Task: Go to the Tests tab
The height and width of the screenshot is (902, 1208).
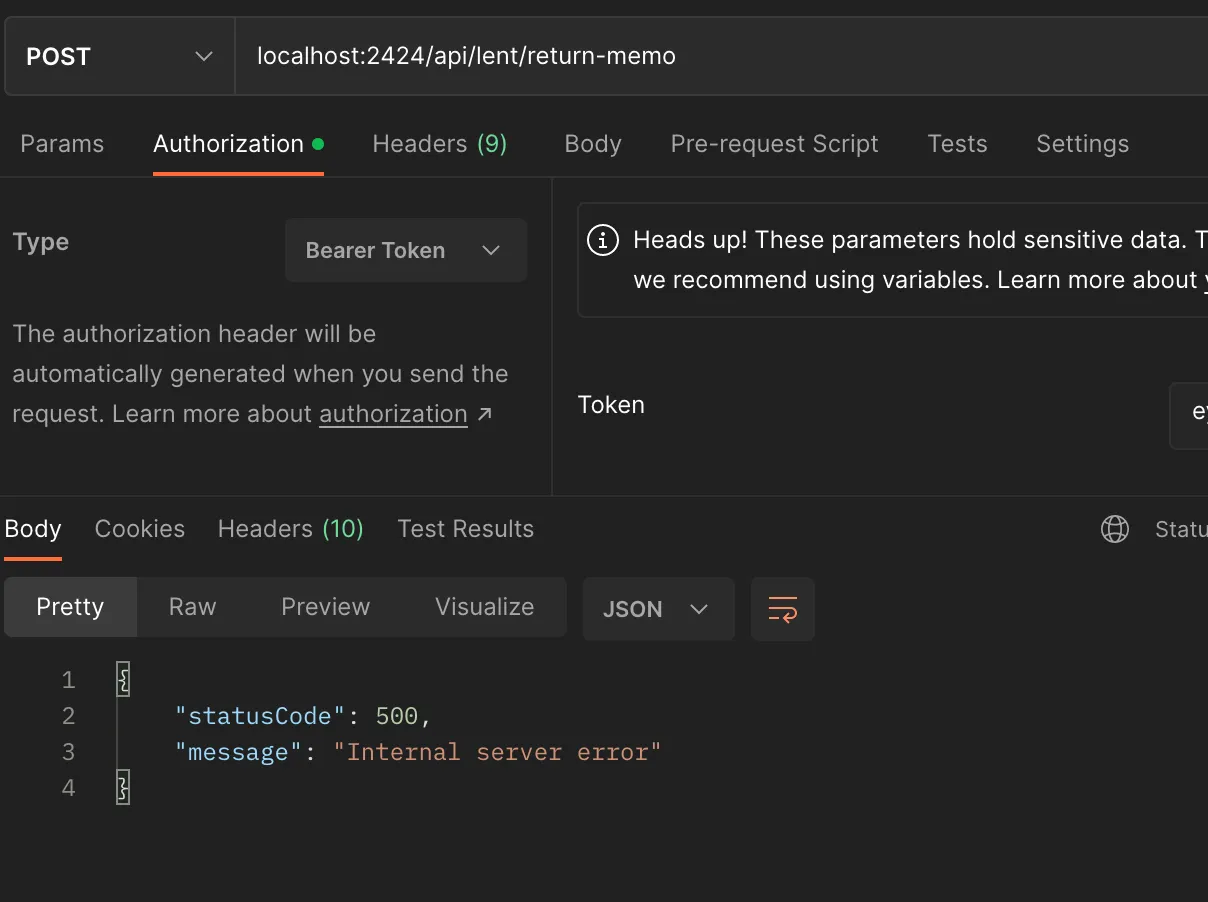Action: click(957, 144)
